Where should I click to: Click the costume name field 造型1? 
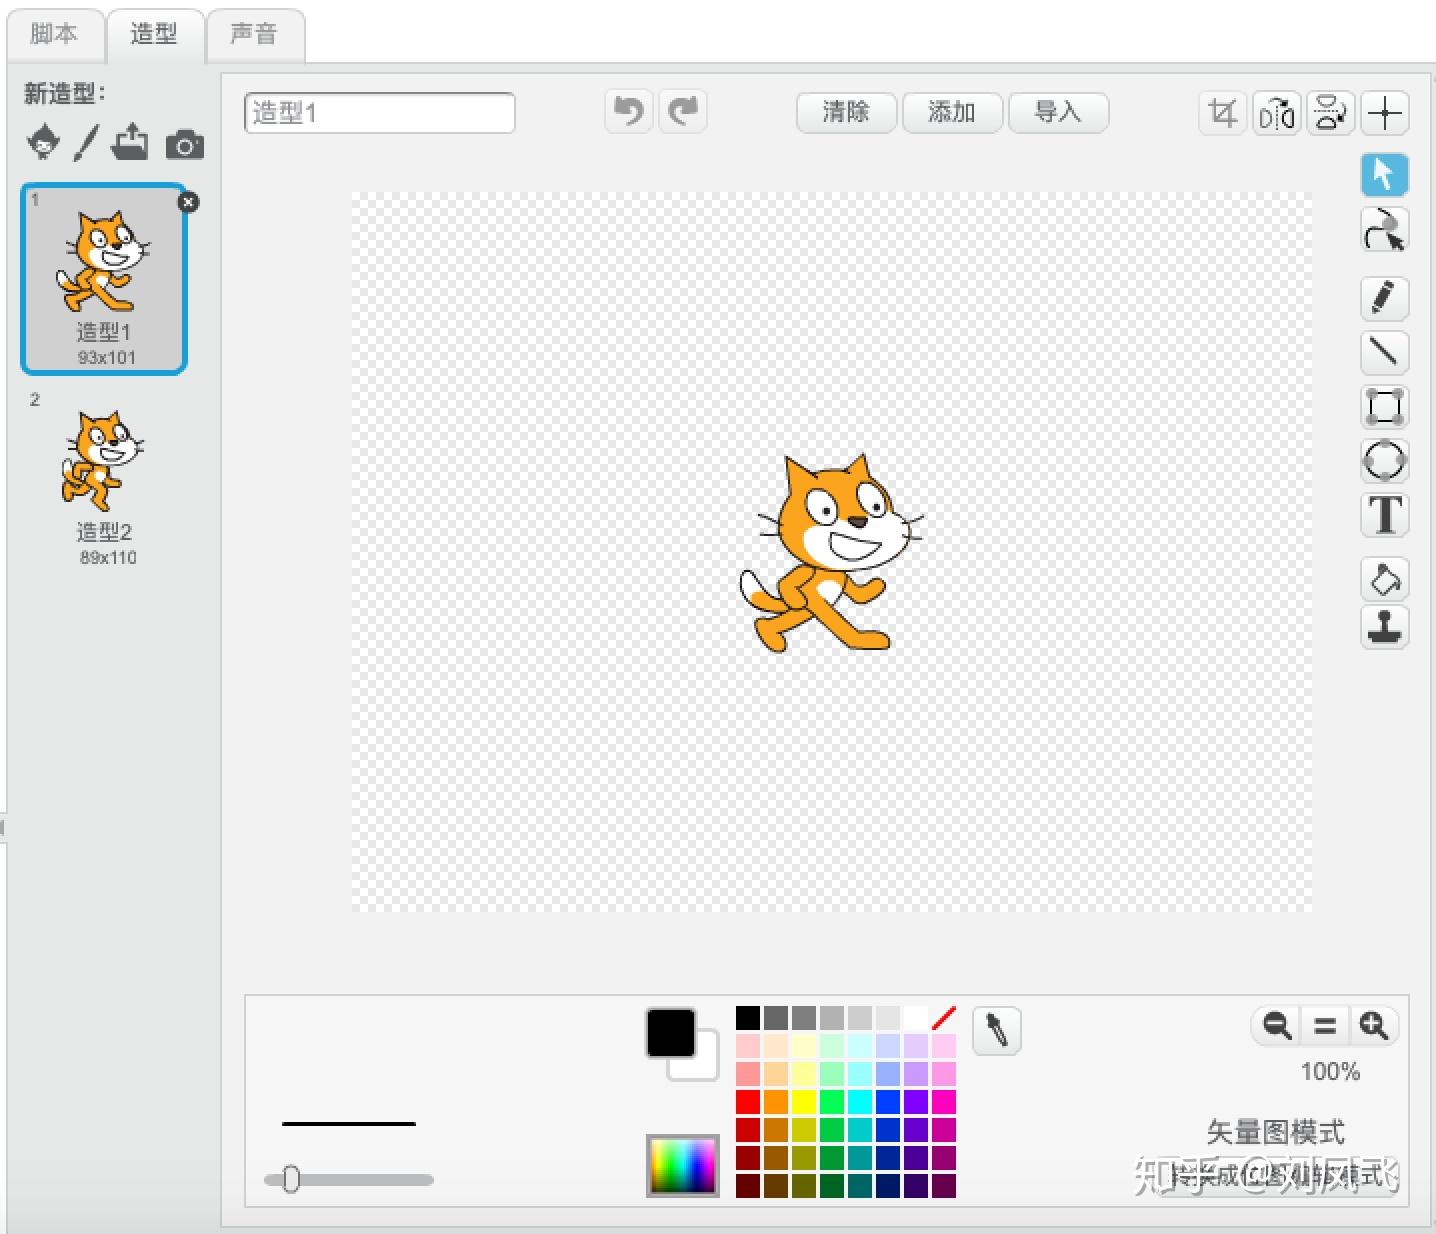380,113
